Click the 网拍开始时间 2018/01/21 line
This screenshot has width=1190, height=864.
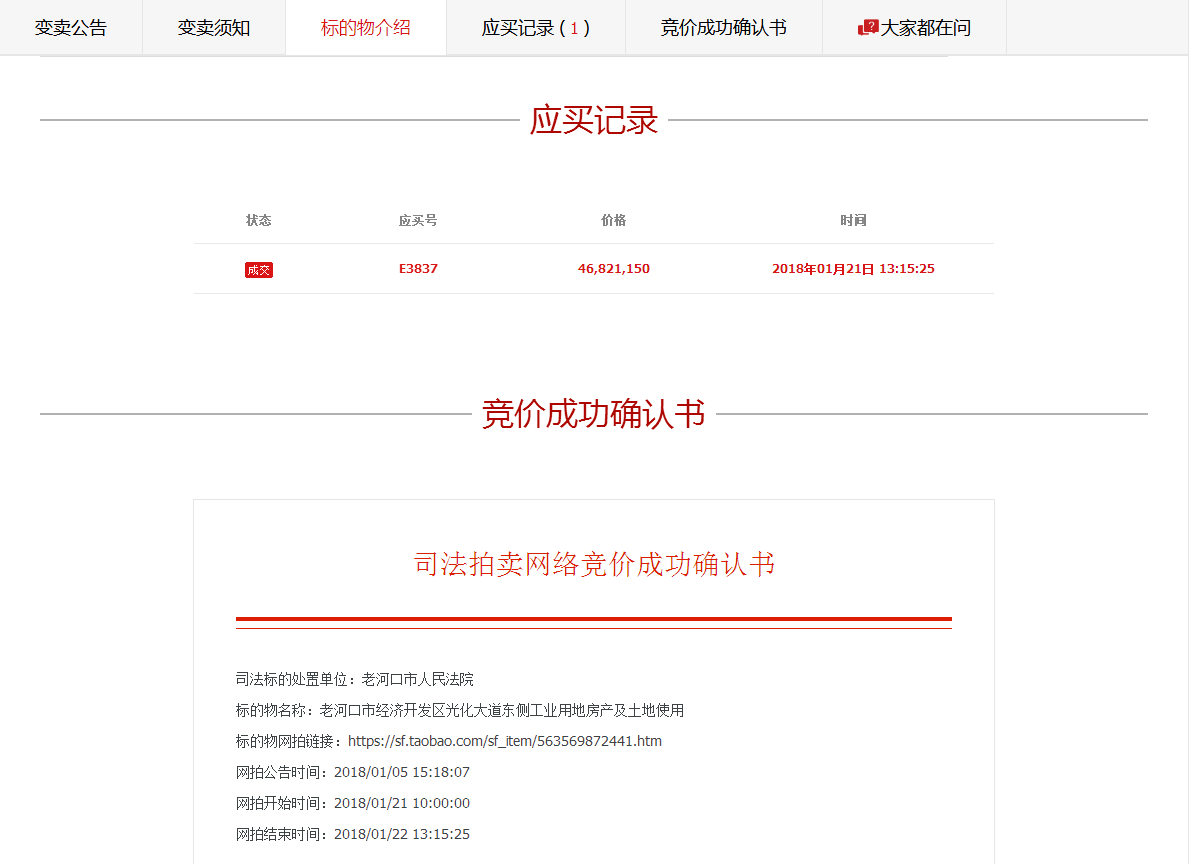click(353, 803)
